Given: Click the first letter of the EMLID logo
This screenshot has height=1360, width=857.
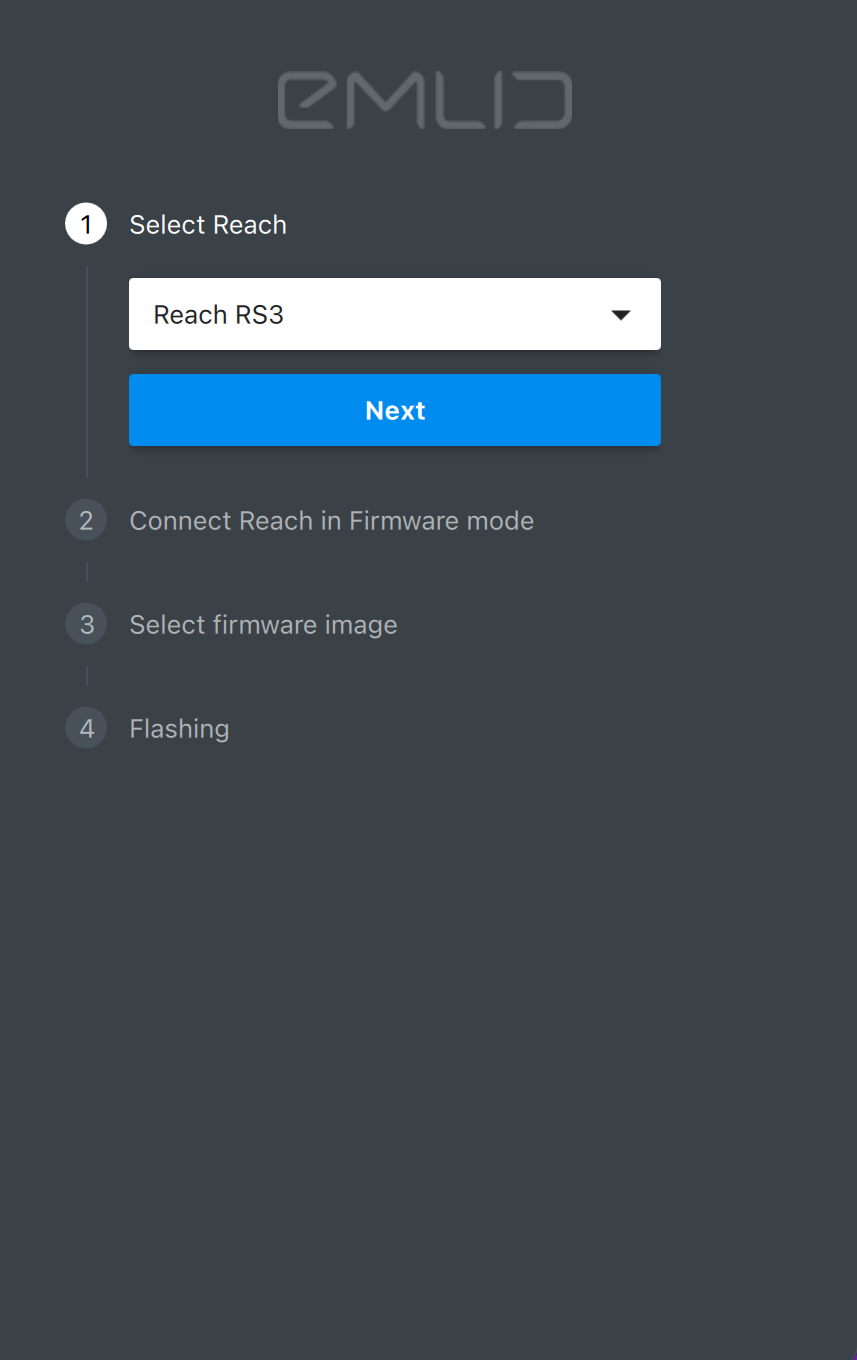Looking at the screenshot, I should (305, 100).
